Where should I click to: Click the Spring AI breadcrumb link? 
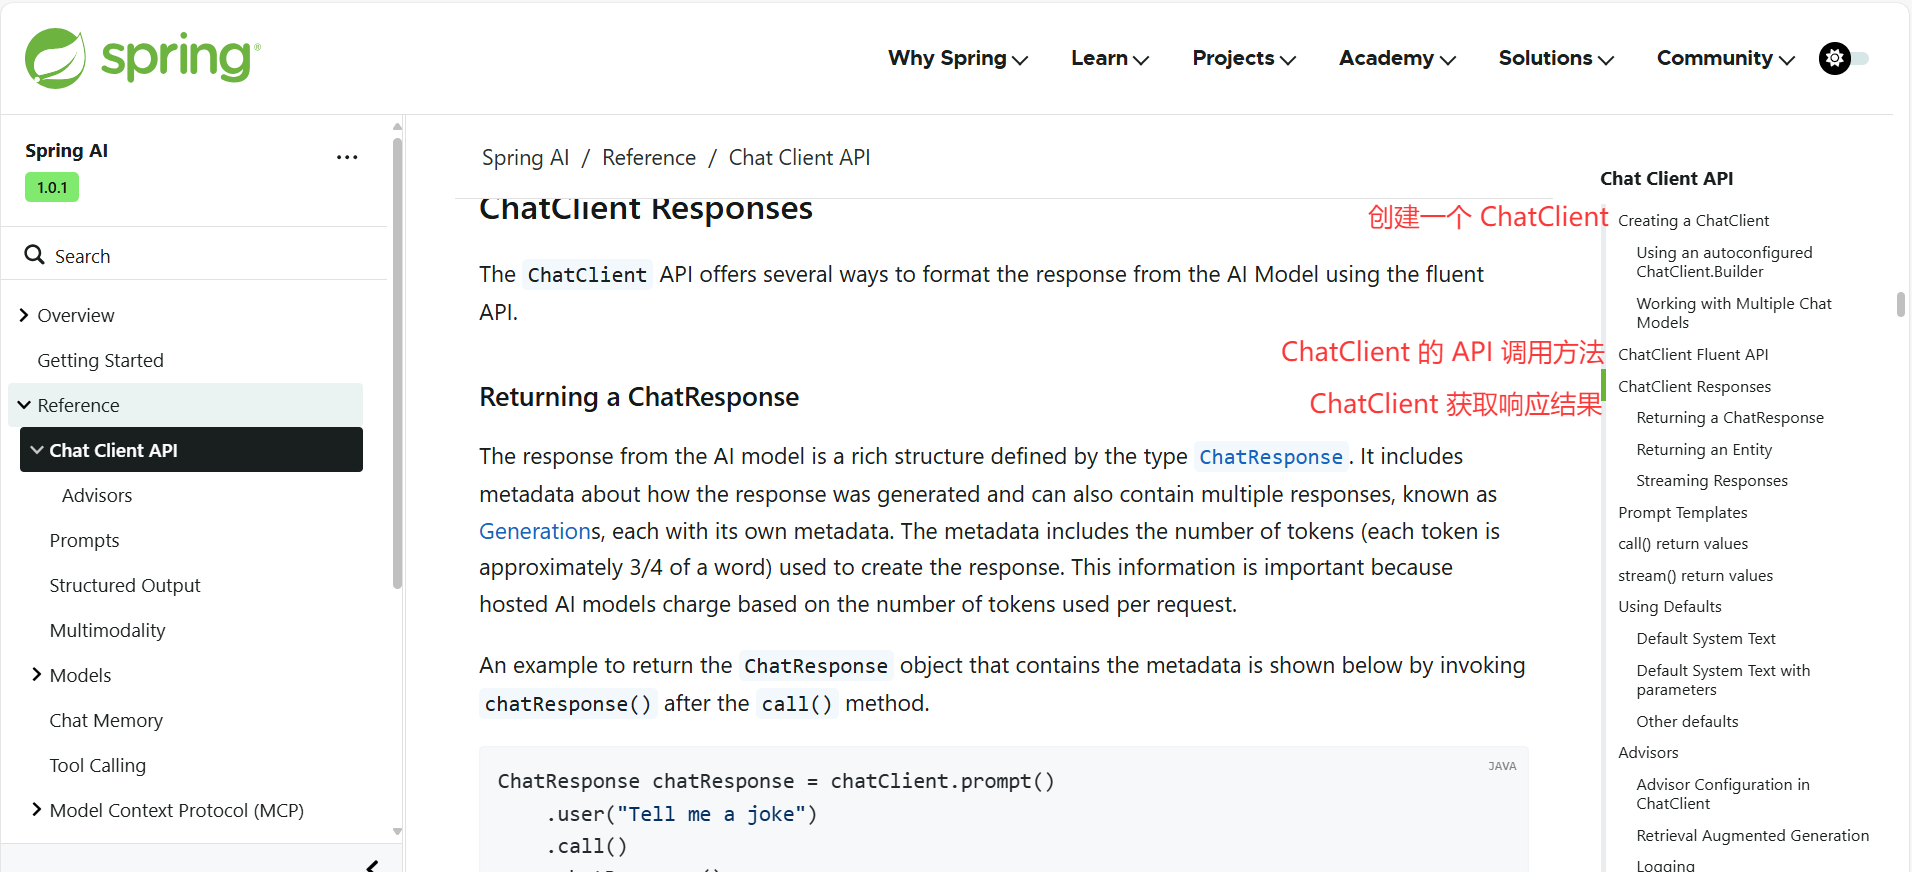click(525, 157)
